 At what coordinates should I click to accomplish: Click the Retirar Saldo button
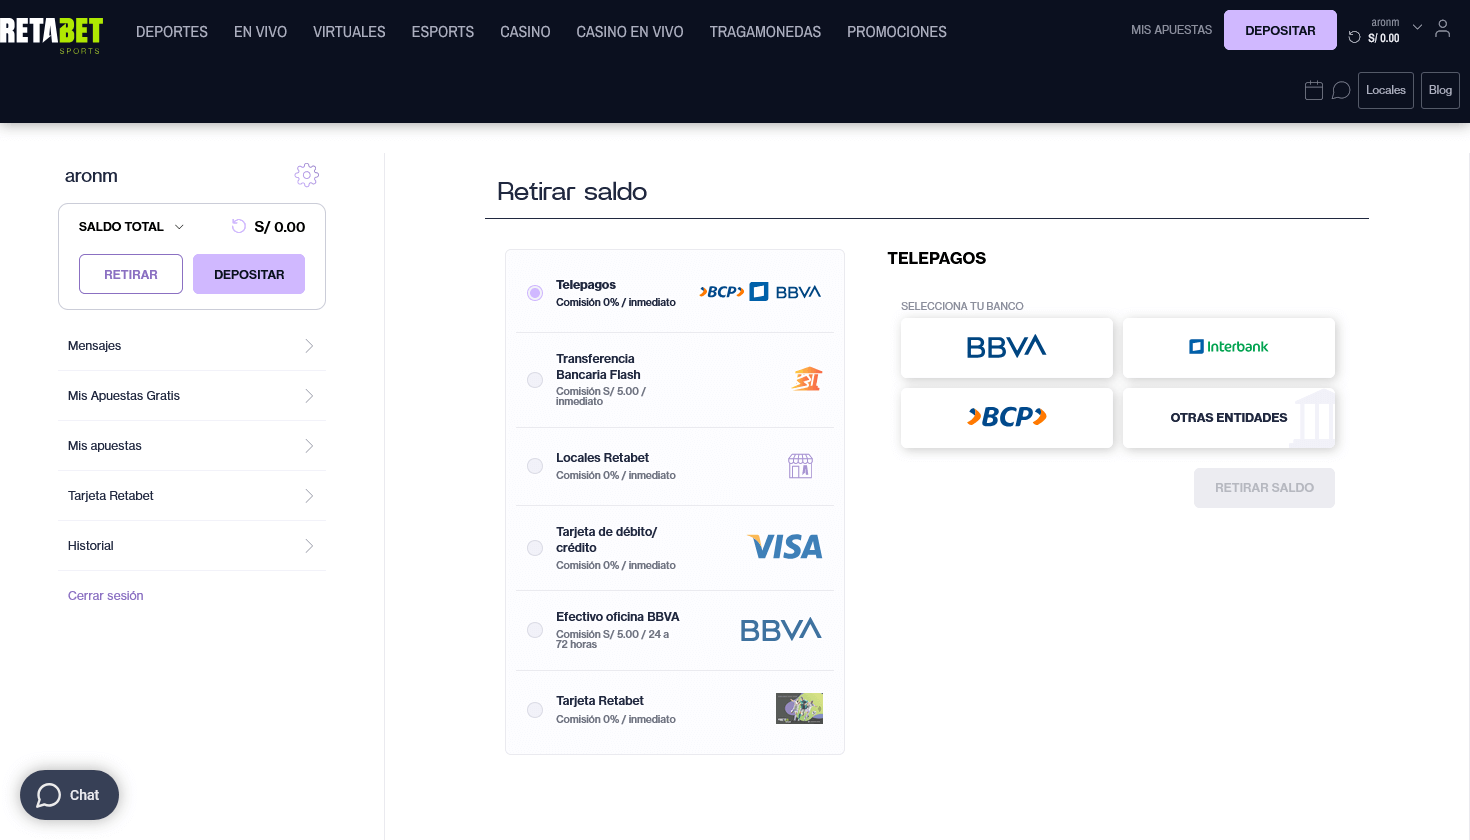pos(1264,488)
